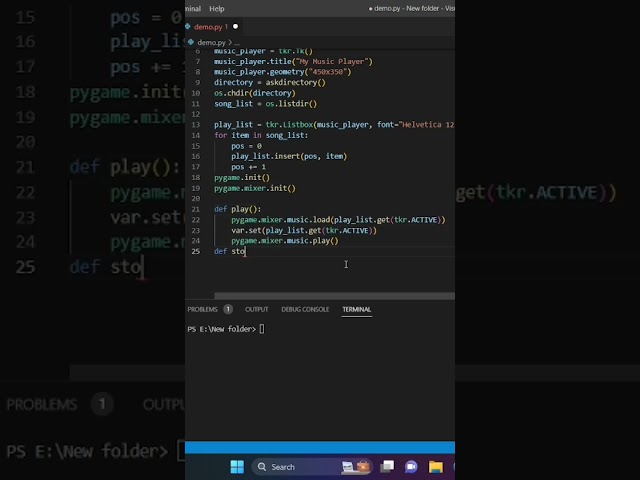Click 'pygame.mixer.init()' on line 19
640x480 pixels.
coord(255,188)
